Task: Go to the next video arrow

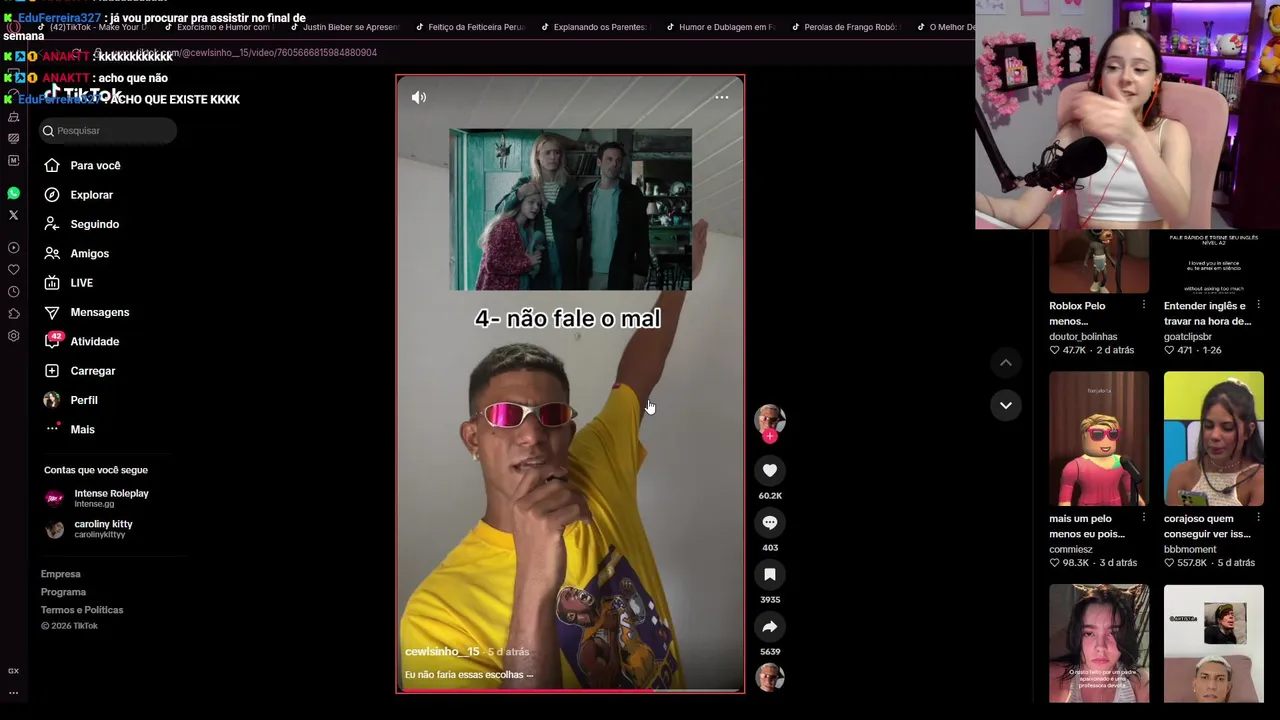Action: click(1006, 405)
